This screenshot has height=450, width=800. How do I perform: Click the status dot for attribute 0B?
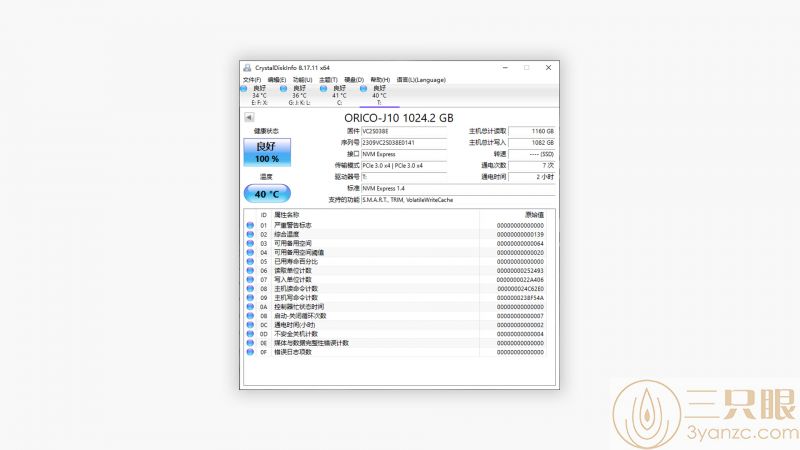coord(250,316)
